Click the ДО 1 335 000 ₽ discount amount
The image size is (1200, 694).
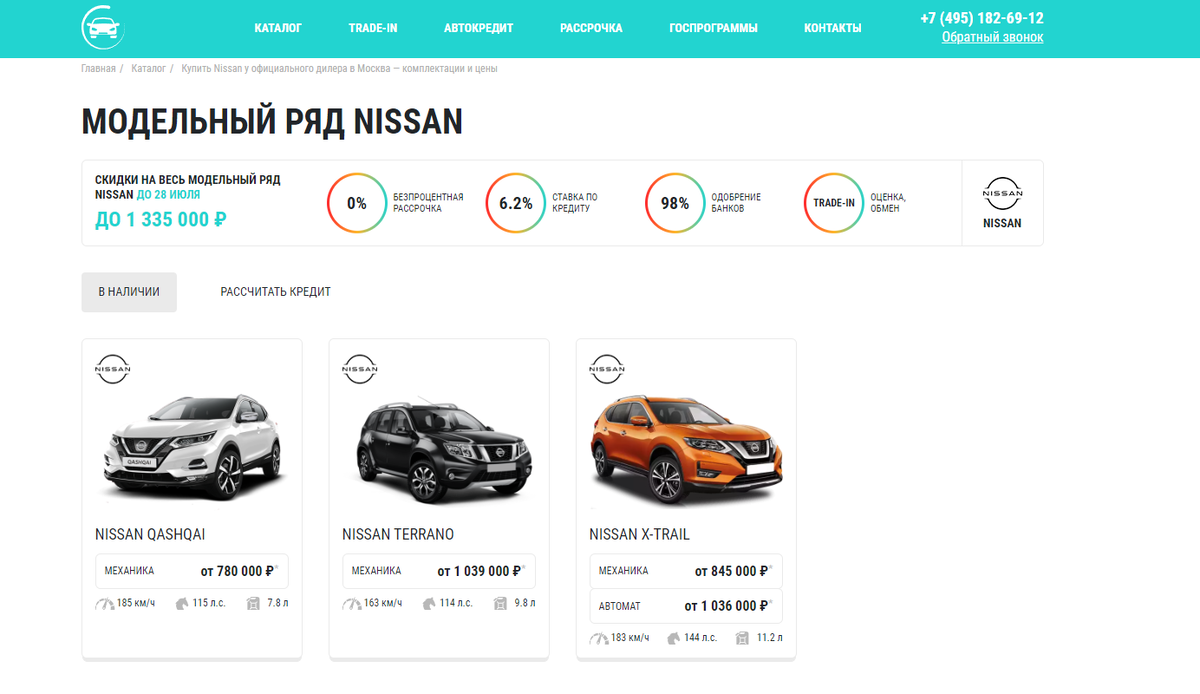click(x=161, y=219)
